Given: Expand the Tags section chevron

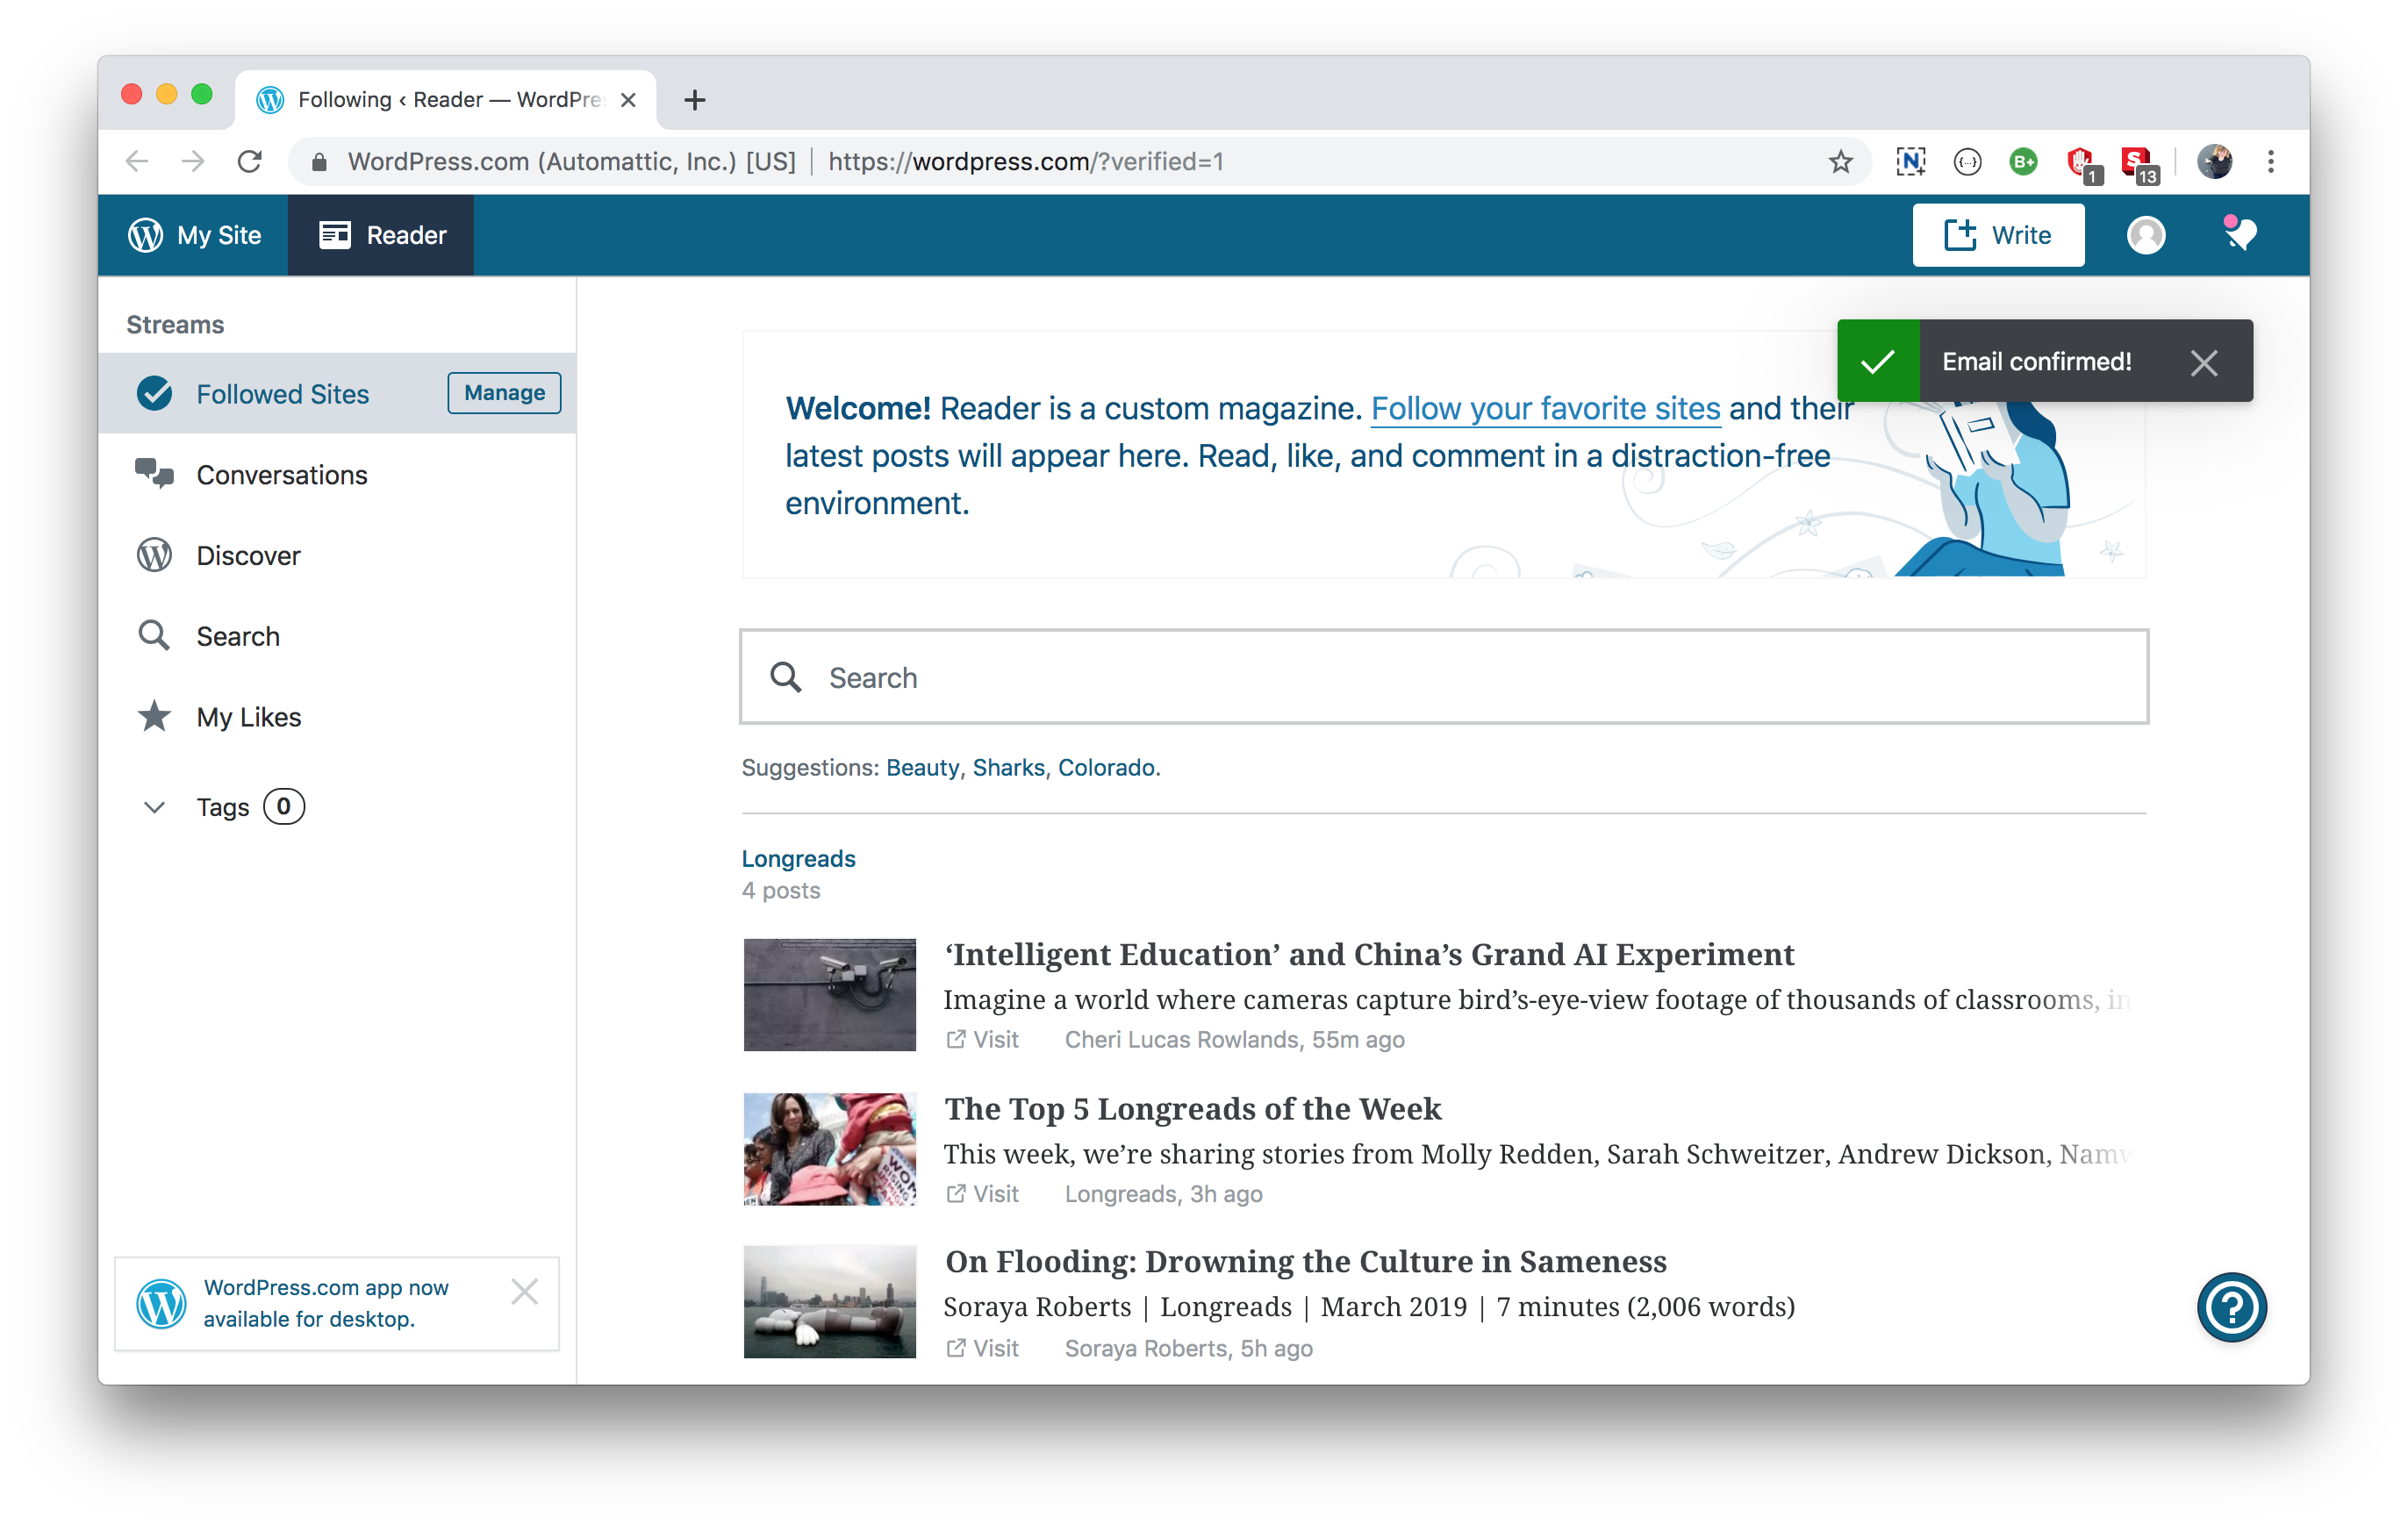Looking at the screenshot, I should [154, 807].
